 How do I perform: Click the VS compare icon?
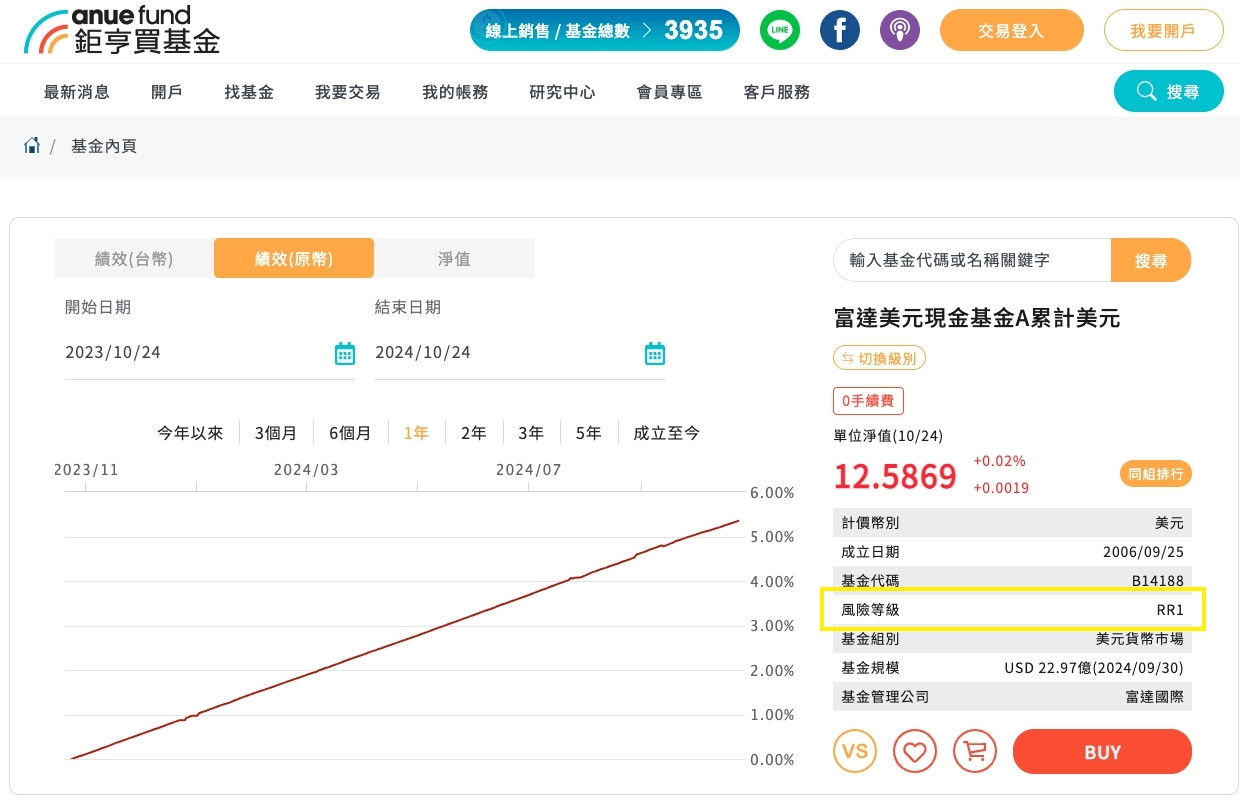(855, 751)
